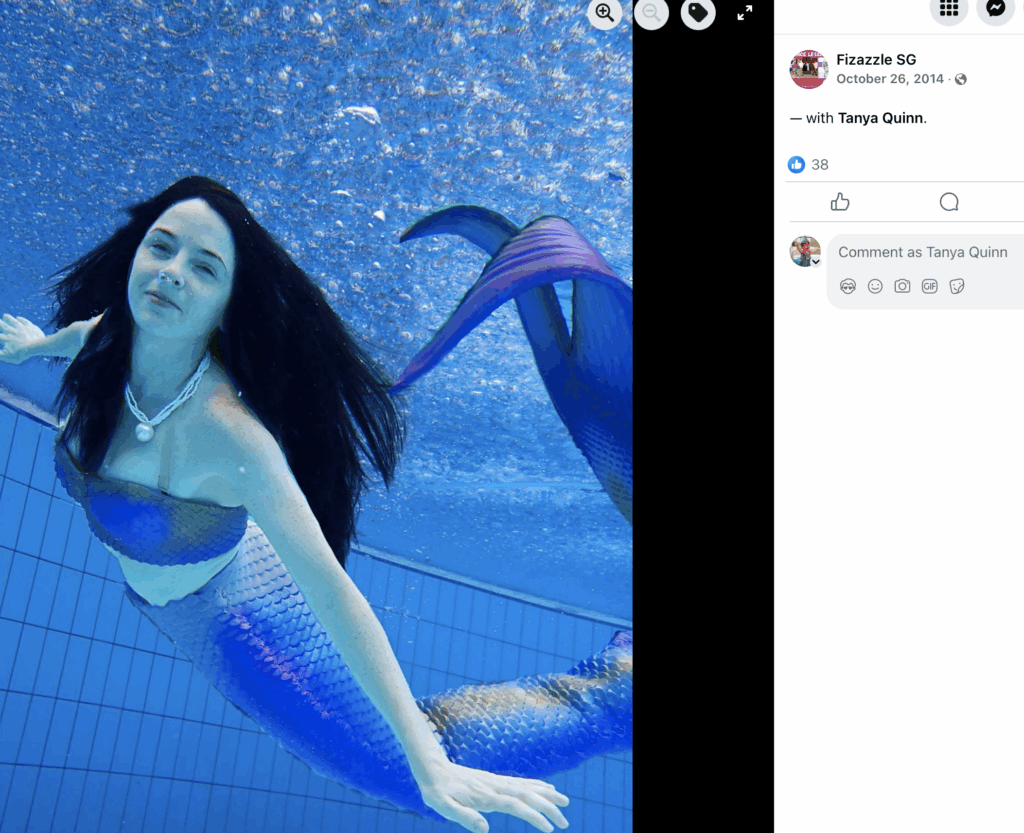Add a GIF to the comment
Screen dimensions: 1024x833
point(929,287)
